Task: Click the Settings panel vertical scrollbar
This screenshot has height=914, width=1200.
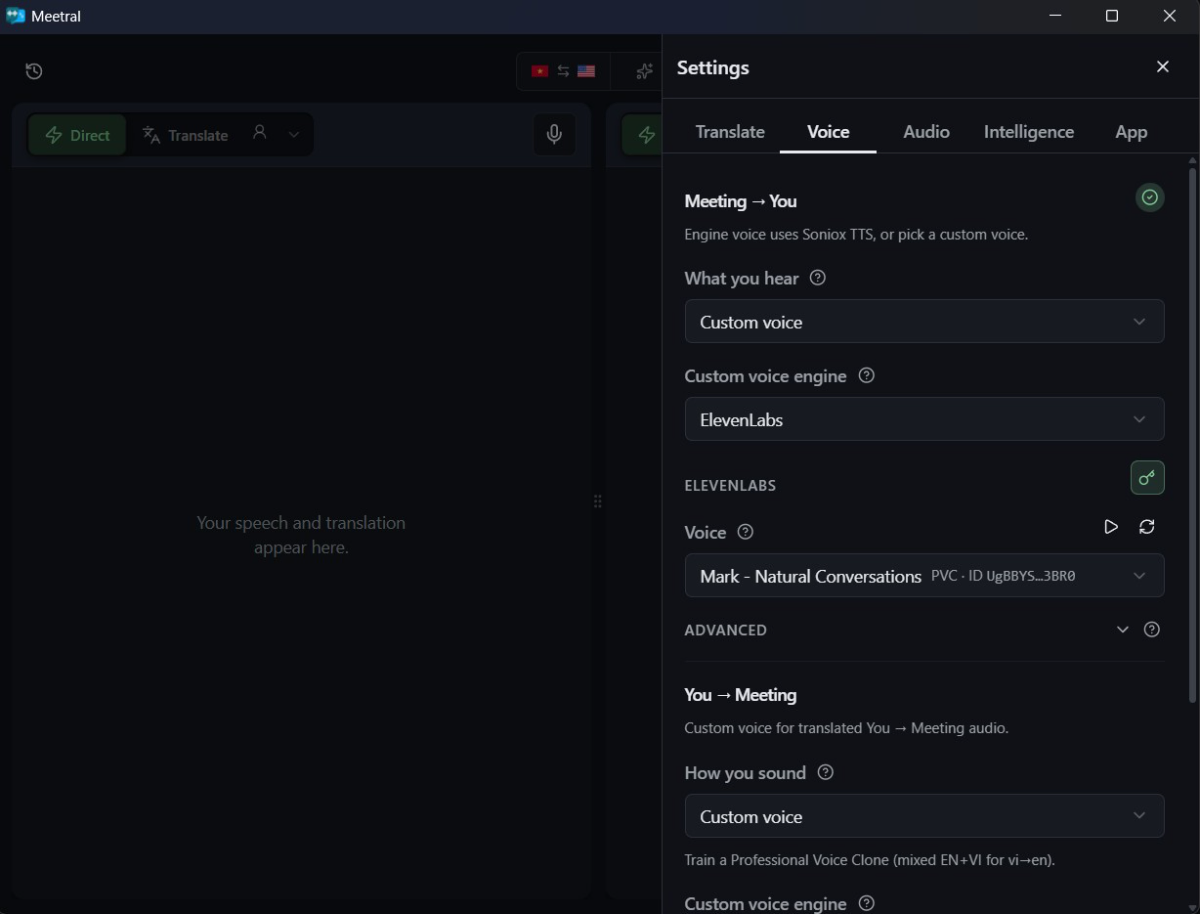Action: pos(1192,435)
